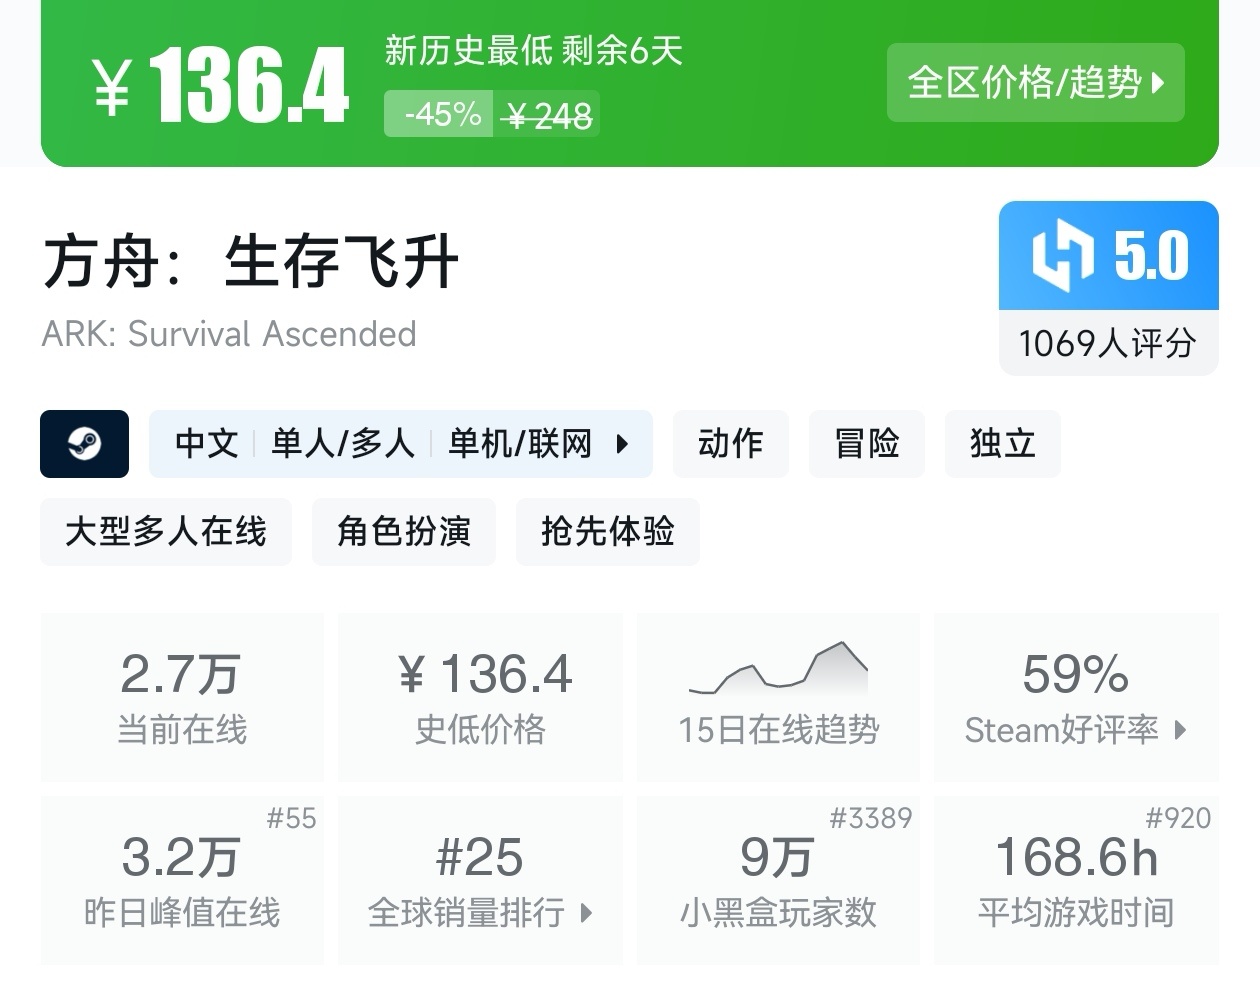Viewport: 1260px width, 984px height.
Task: Tap the #920 rank label
Action: [x=1178, y=819]
